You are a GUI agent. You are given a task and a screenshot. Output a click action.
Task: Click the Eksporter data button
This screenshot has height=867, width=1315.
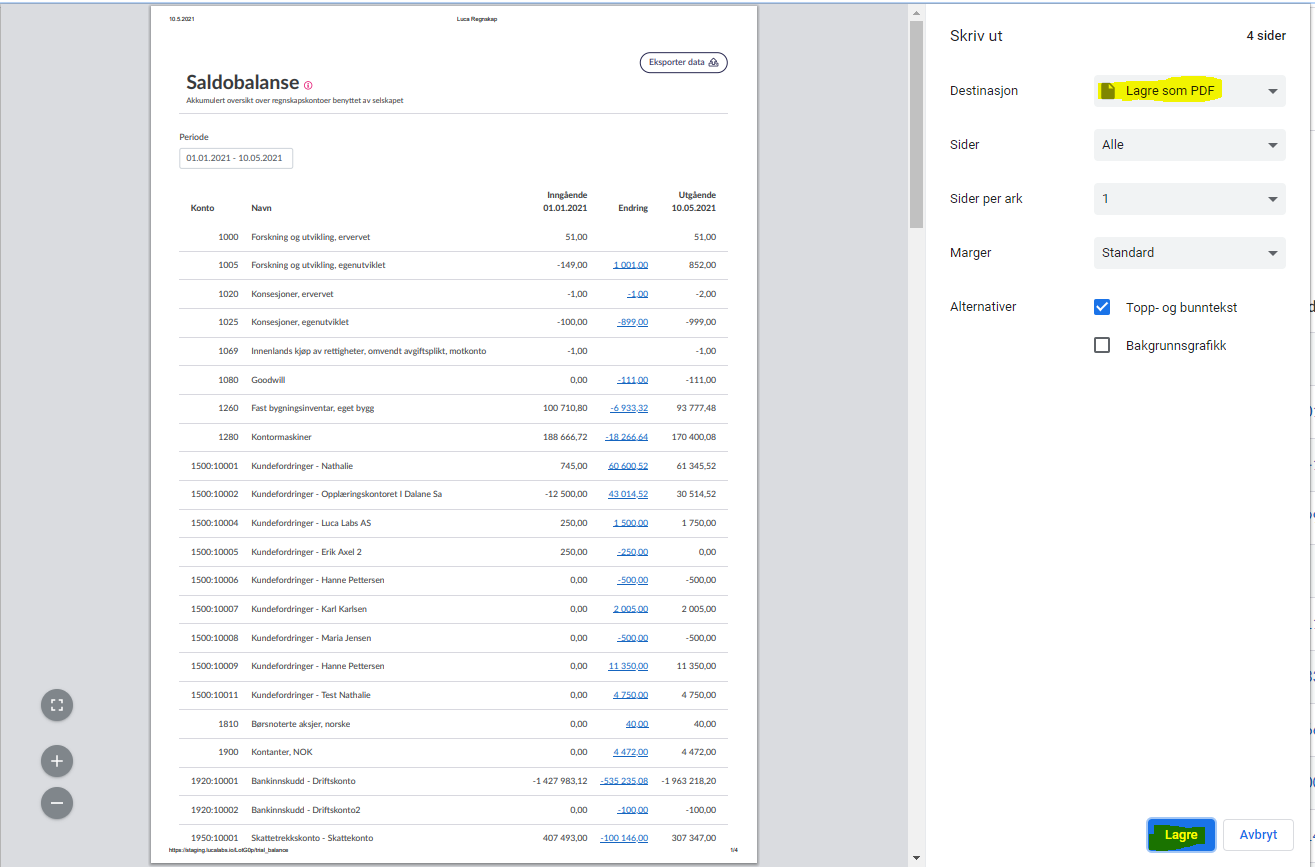pos(683,62)
